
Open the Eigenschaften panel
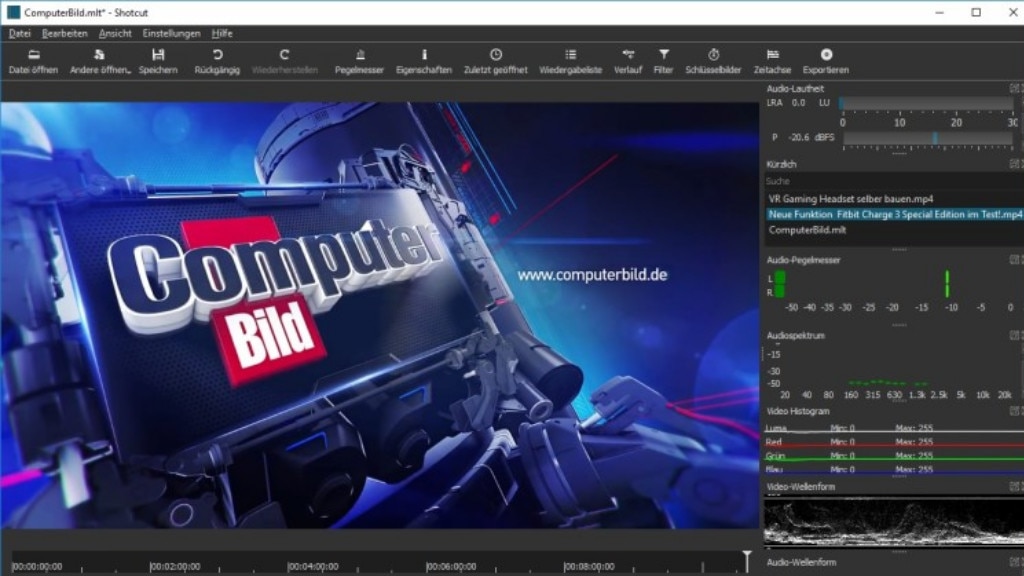pyautogui.click(x=424, y=61)
